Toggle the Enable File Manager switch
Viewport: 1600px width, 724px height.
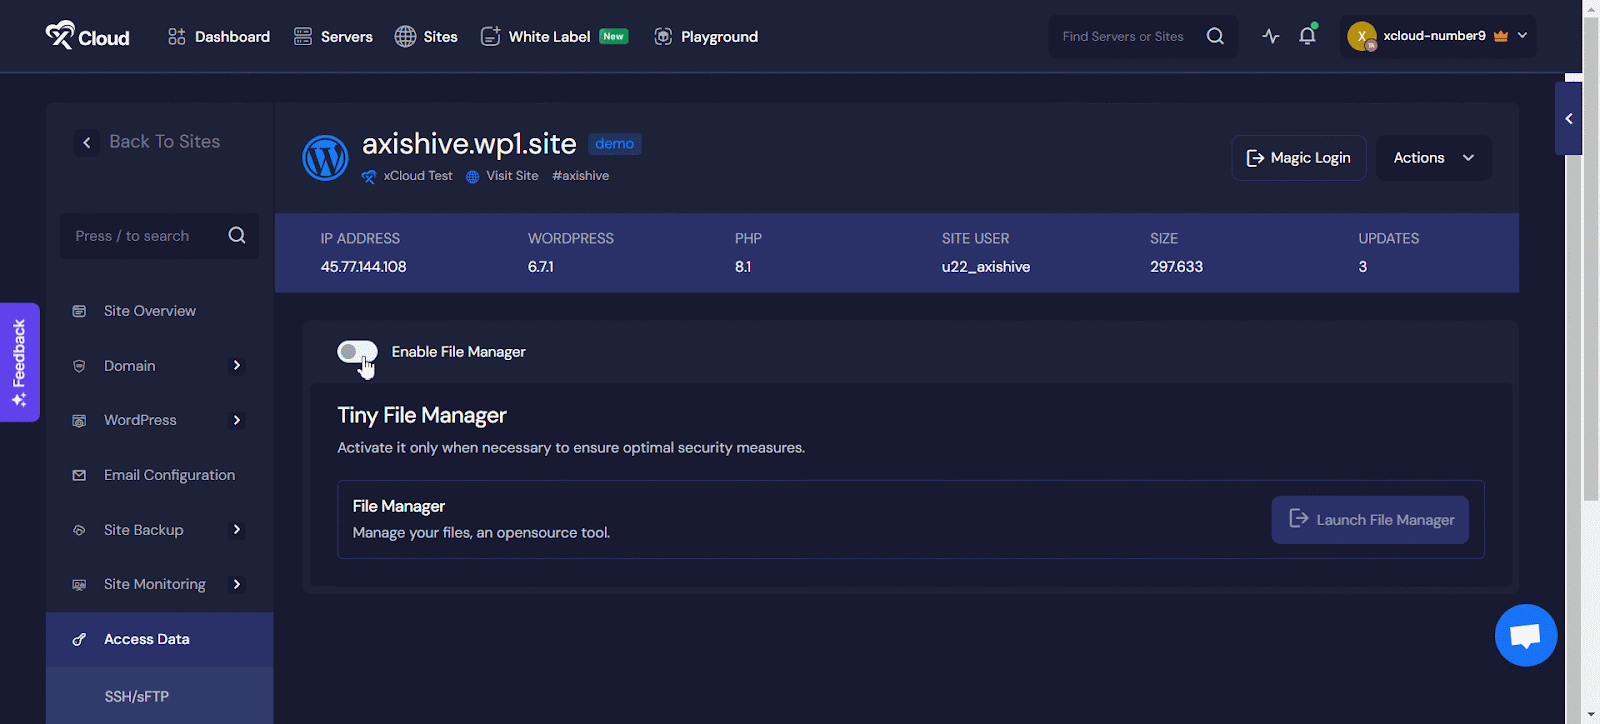(357, 351)
